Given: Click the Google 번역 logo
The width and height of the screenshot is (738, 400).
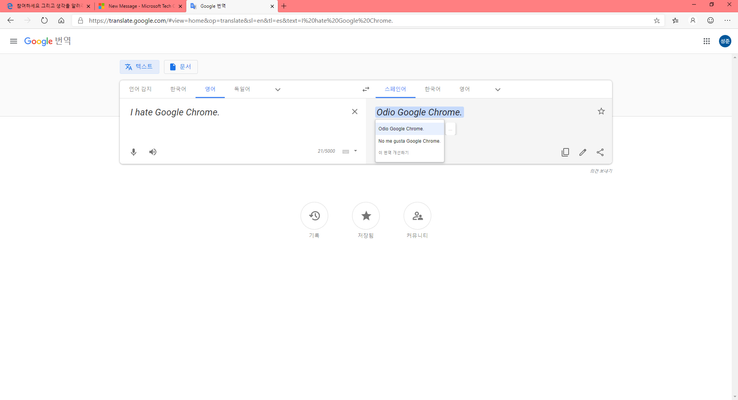Looking at the screenshot, I should point(47,41).
